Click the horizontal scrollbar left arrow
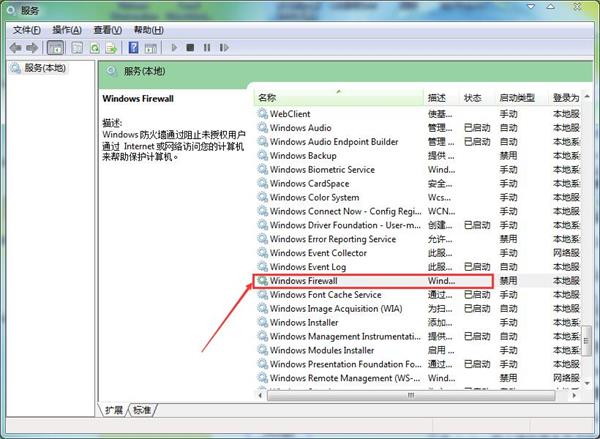The image size is (600, 439). click(261, 395)
